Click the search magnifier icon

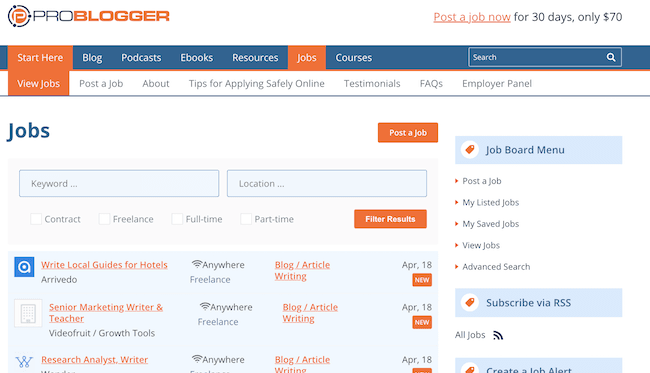[611, 57]
